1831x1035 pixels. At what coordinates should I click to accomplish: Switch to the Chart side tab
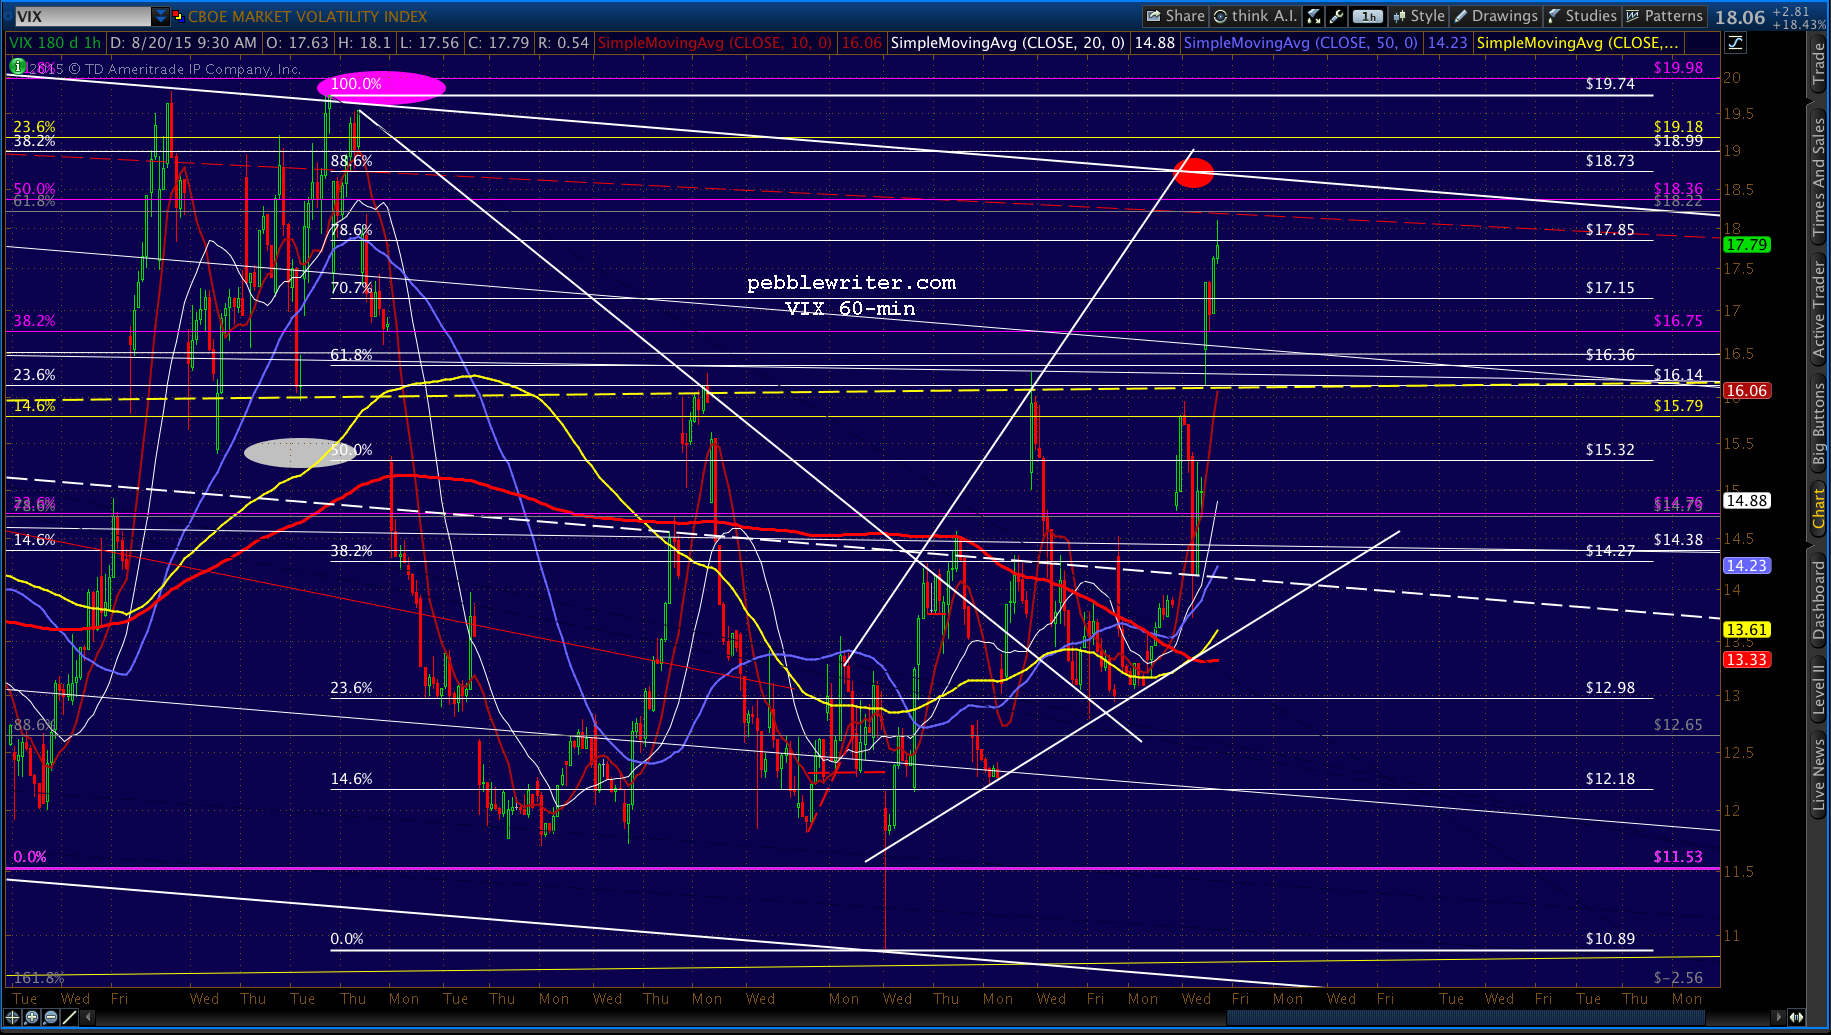[1819, 508]
